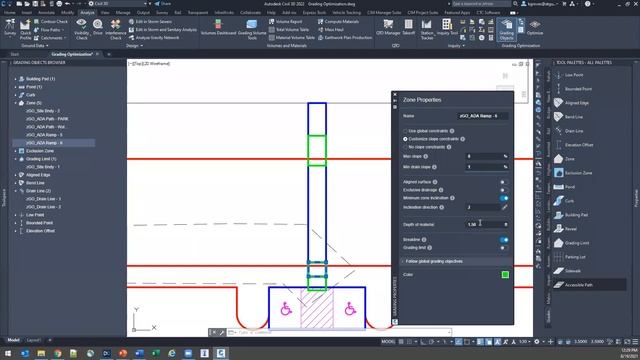Select the Accessible Path palette tool
Image resolution: width=640 pixels, height=360 pixels.
tap(574, 285)
